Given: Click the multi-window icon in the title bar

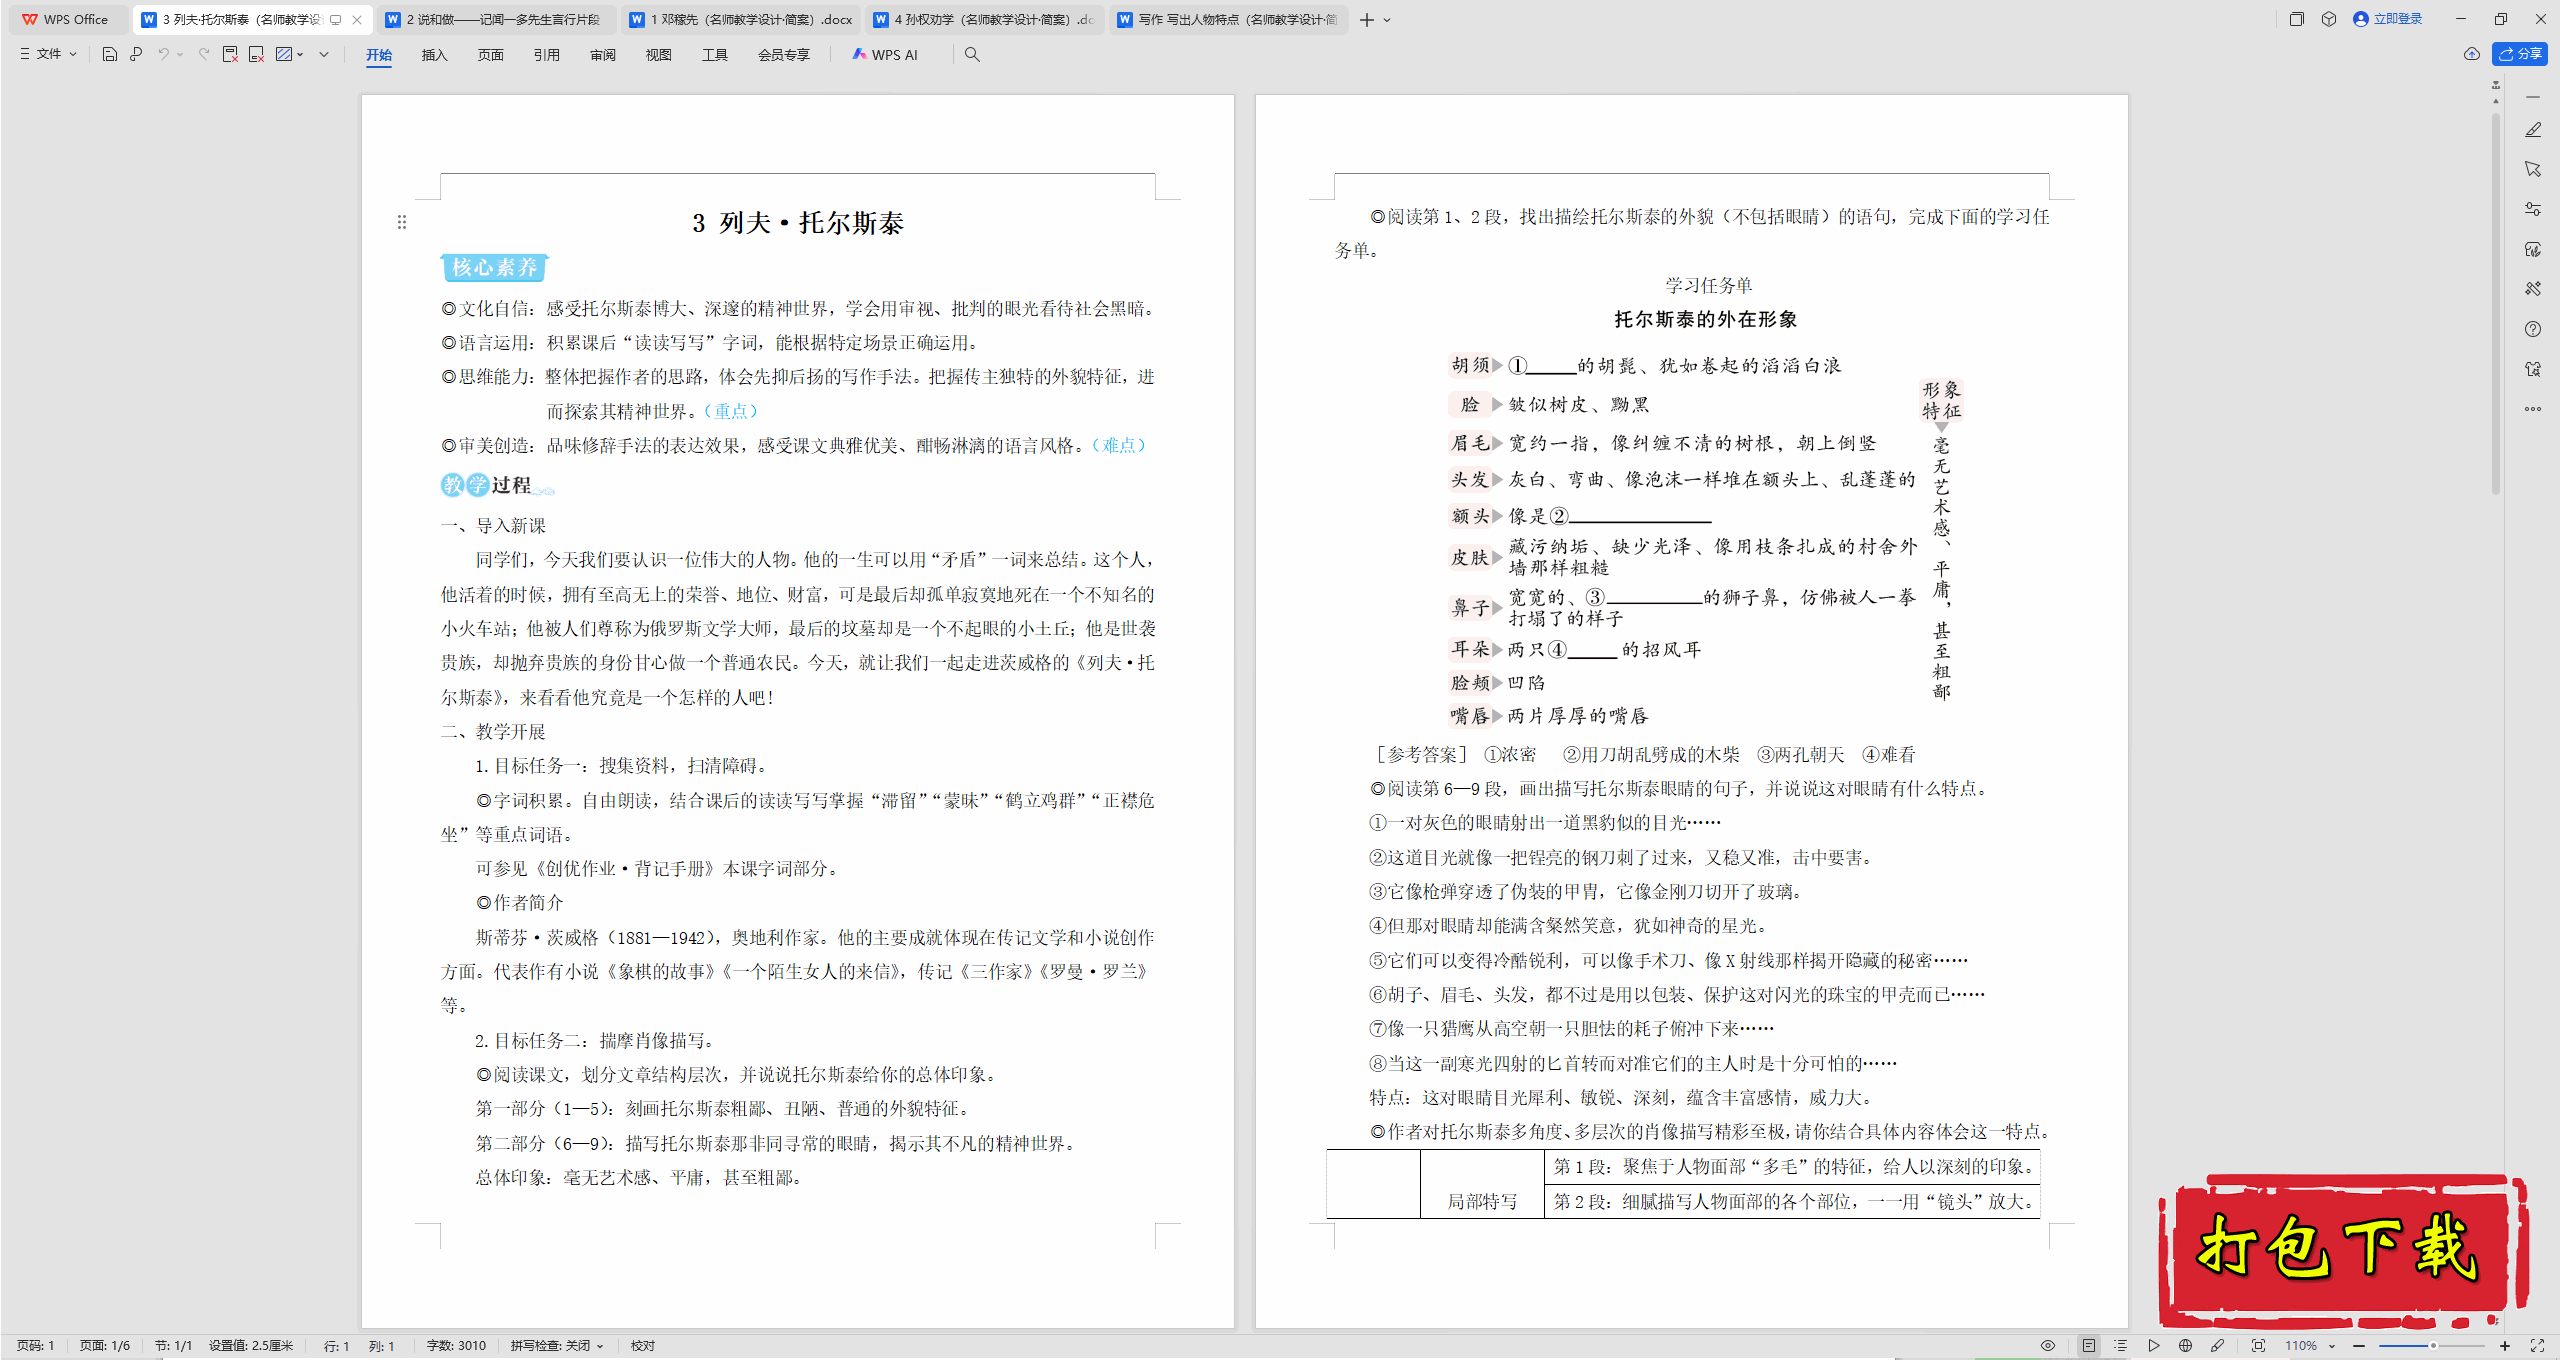Looking at the screenshot, I should 2296,19.
